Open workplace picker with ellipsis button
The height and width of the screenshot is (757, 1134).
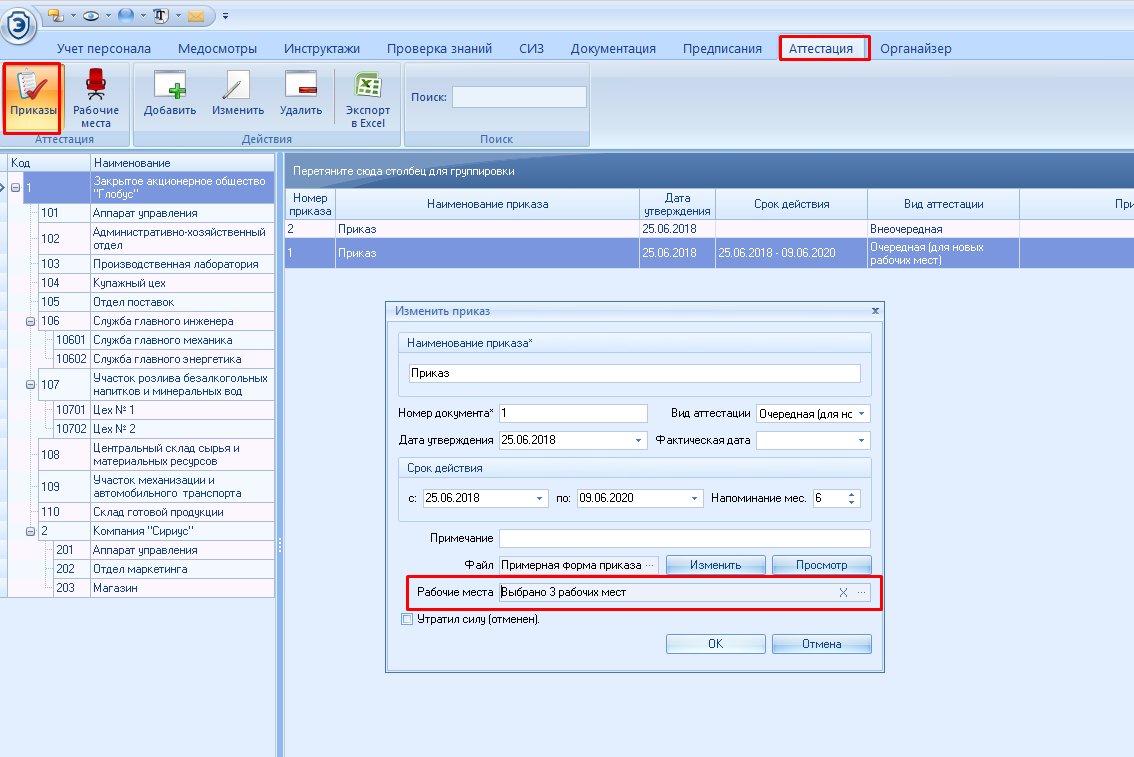coord(861,593)
